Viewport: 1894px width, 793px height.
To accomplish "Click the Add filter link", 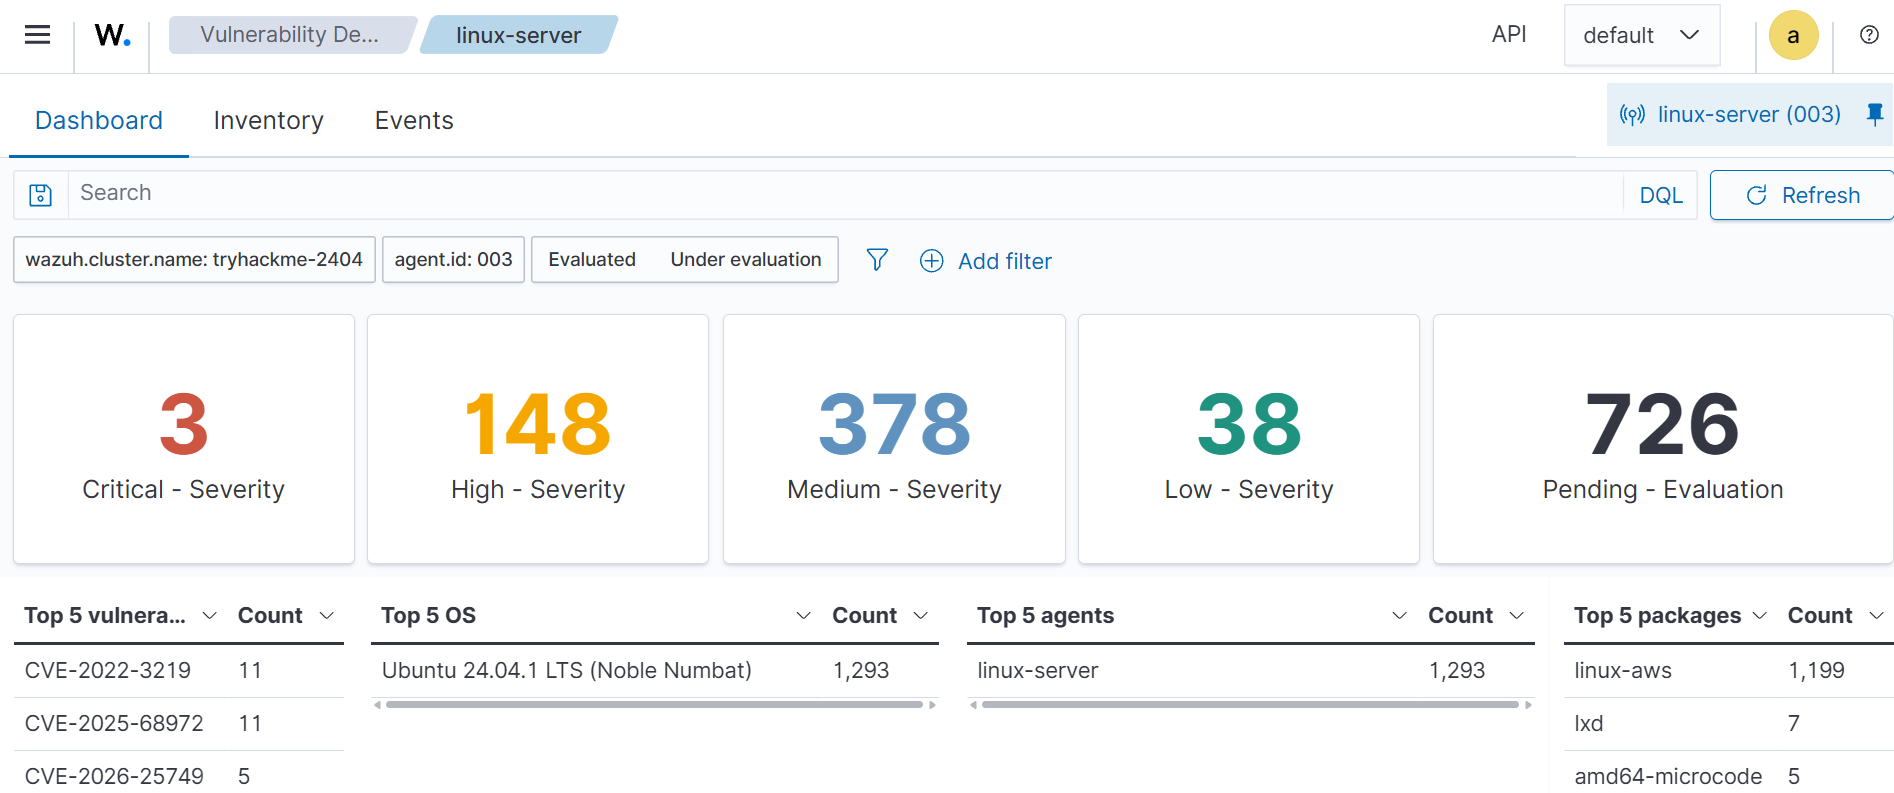I will (x=1004, y=261).
